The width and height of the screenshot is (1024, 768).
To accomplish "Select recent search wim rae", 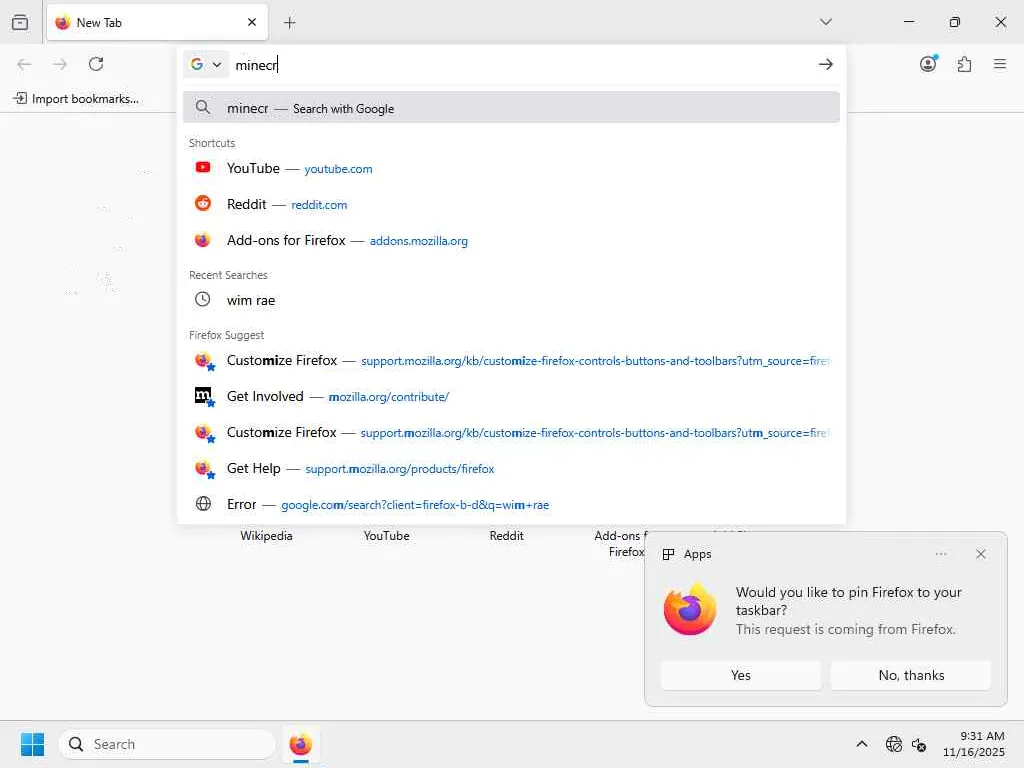I will (511, 300).
